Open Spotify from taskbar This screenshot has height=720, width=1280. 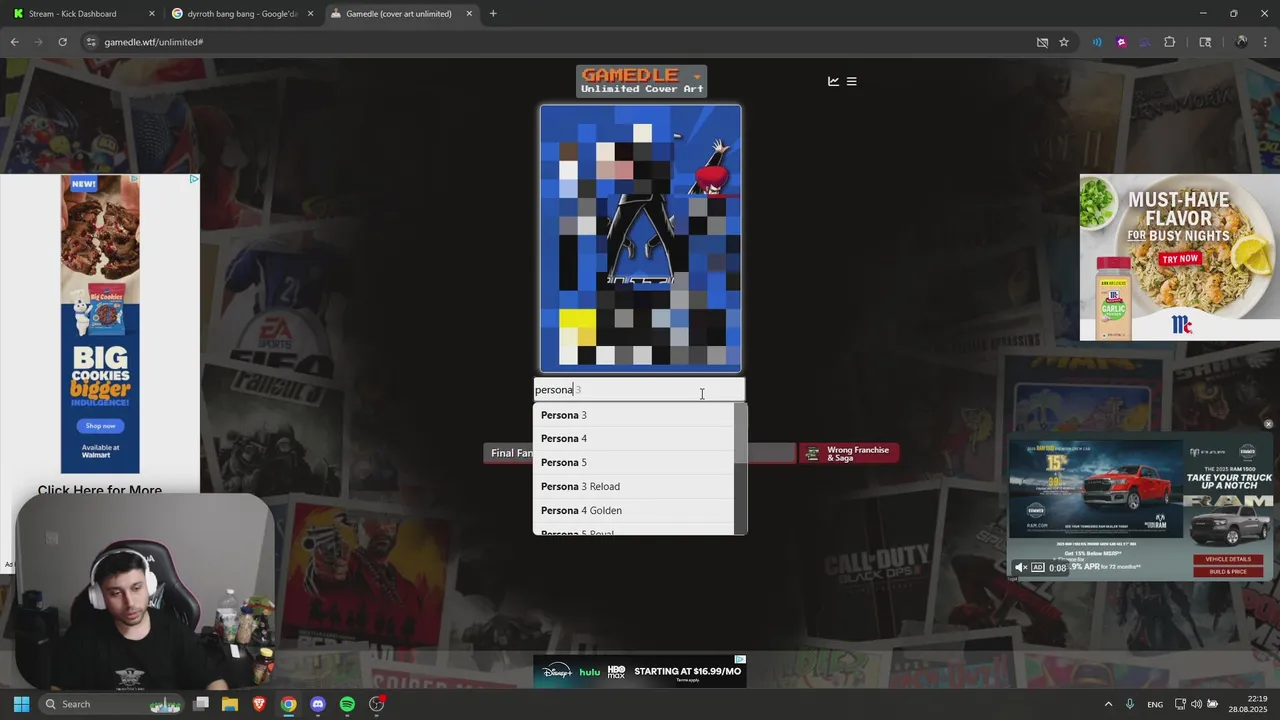pyautogui.click(x=347, y=704)
